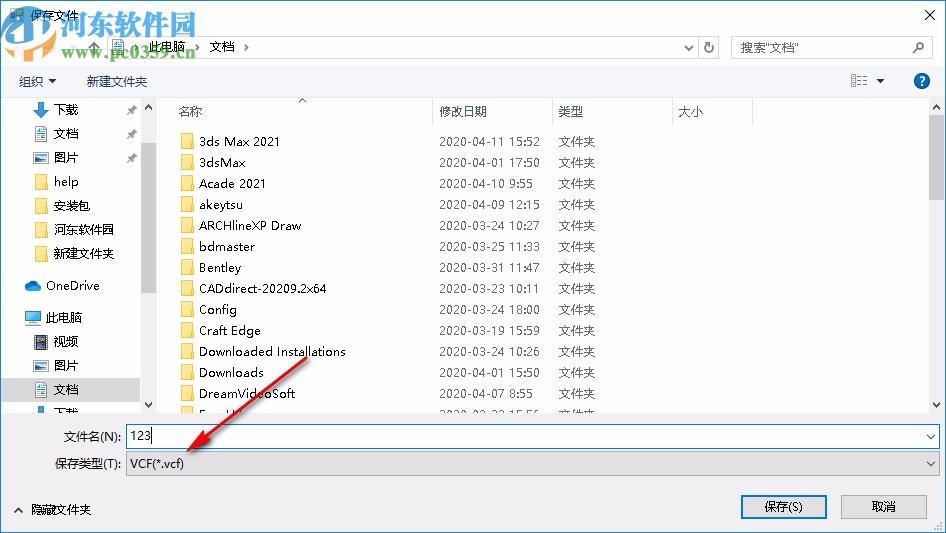Viewport: 946px width, 533px height.
Task: Click the view layout icon
Action: coord(859,81)
